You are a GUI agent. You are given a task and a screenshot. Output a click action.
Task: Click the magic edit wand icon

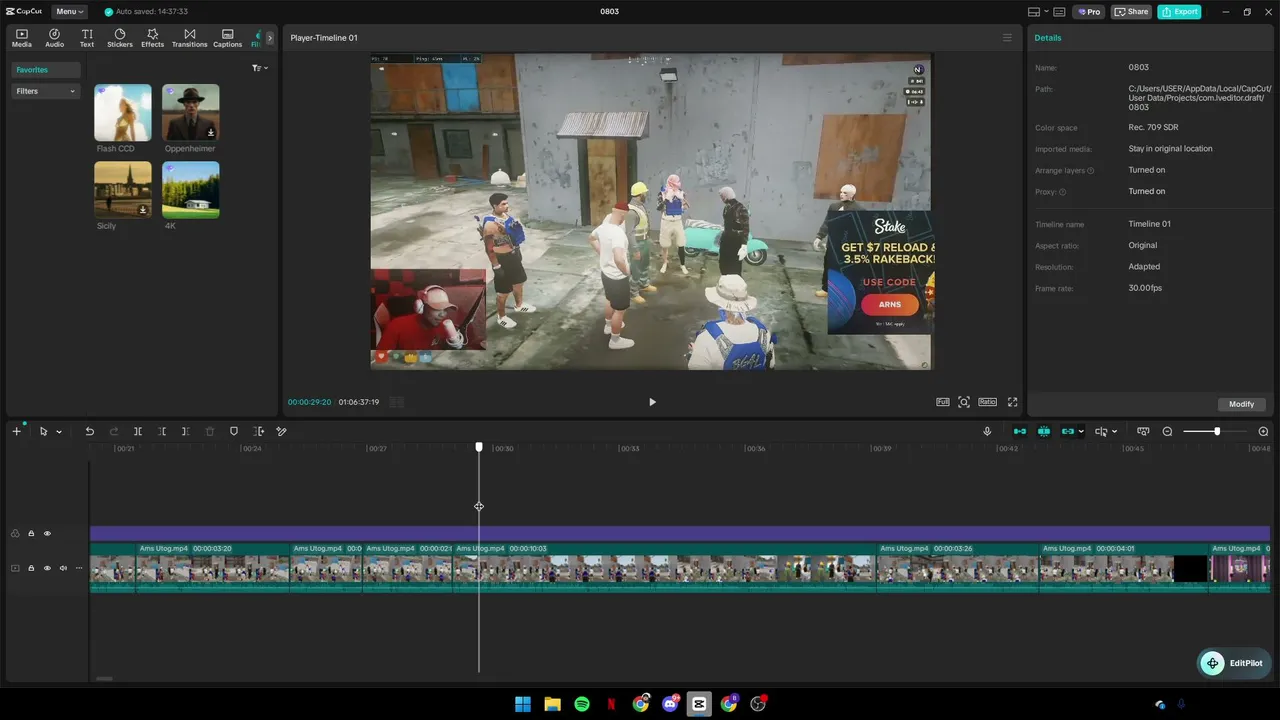tap(282, 432)
